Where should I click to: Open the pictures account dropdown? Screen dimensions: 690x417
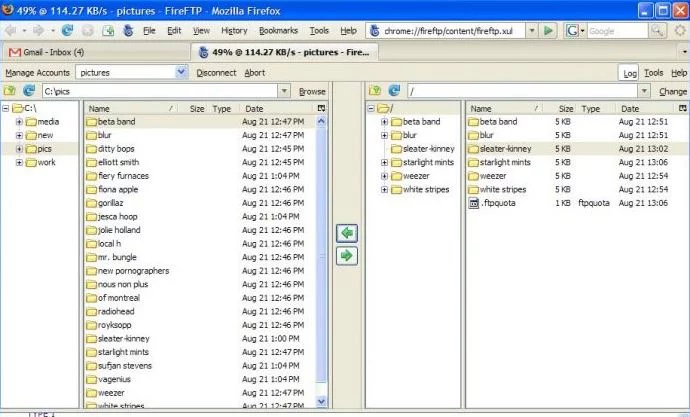[181, 72]
